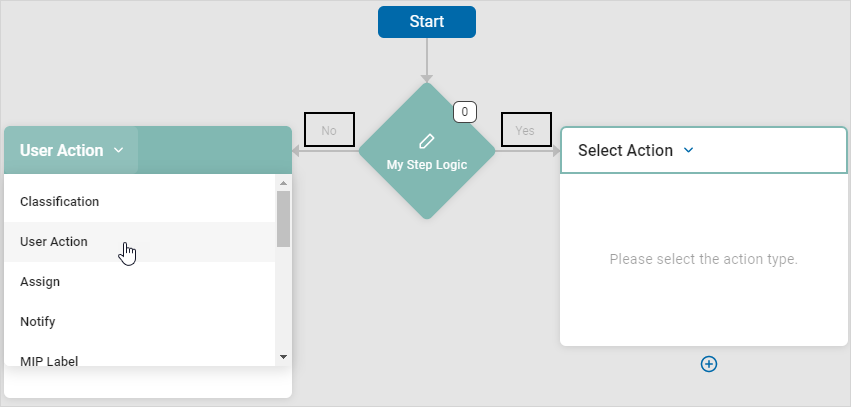Click the Select Action chevron arrow

tap(688, 150)
